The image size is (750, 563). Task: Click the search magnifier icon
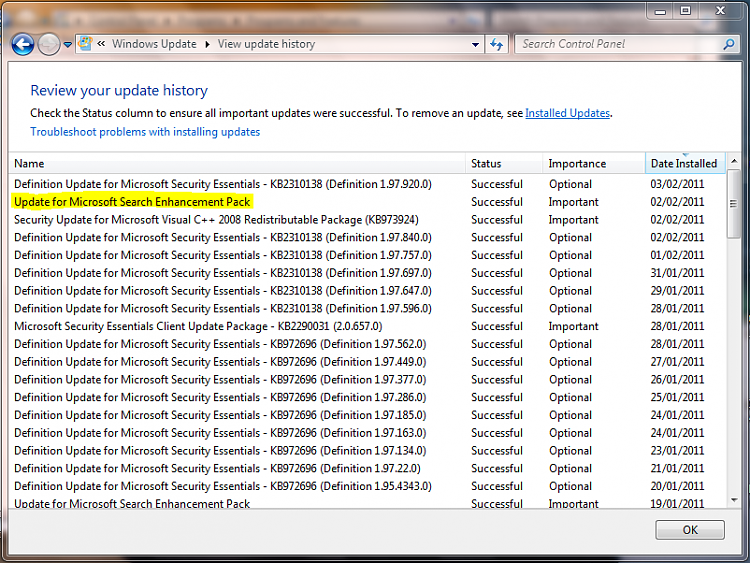[x=728, y=44]
